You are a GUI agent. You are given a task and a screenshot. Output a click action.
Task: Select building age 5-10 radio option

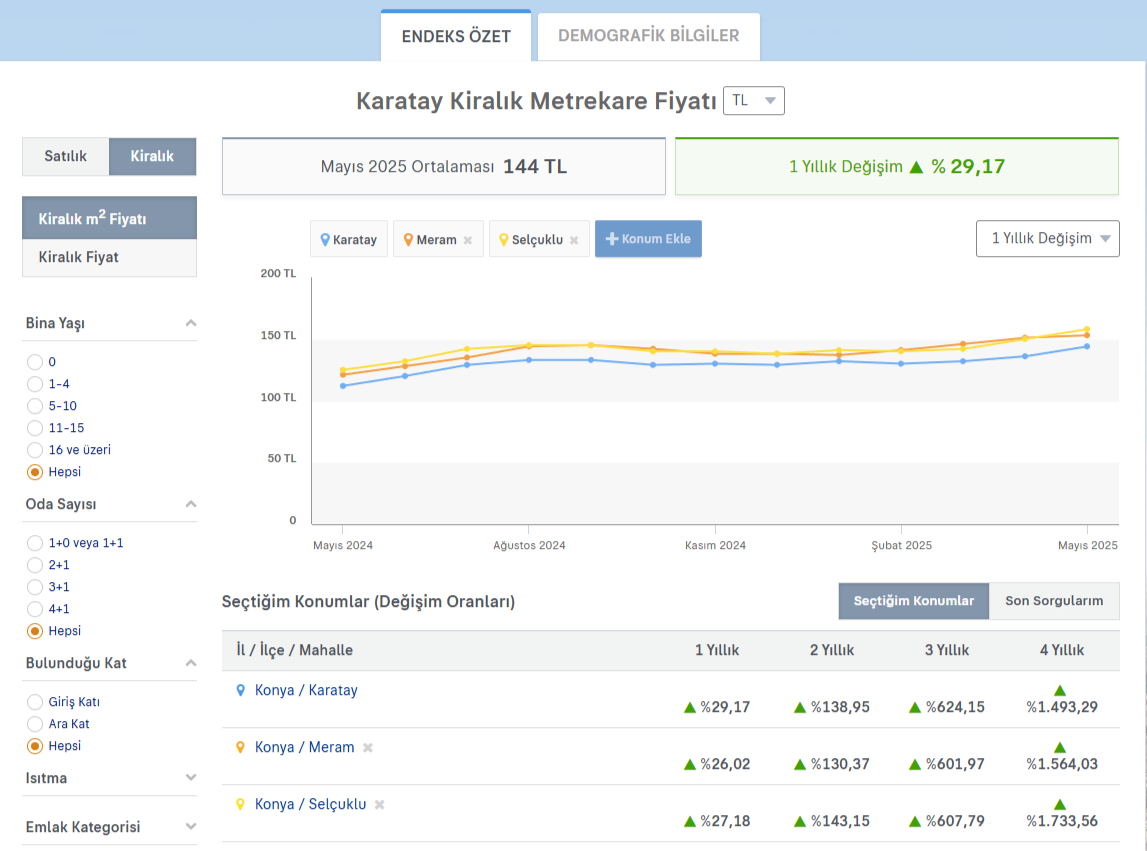point(35,406)
